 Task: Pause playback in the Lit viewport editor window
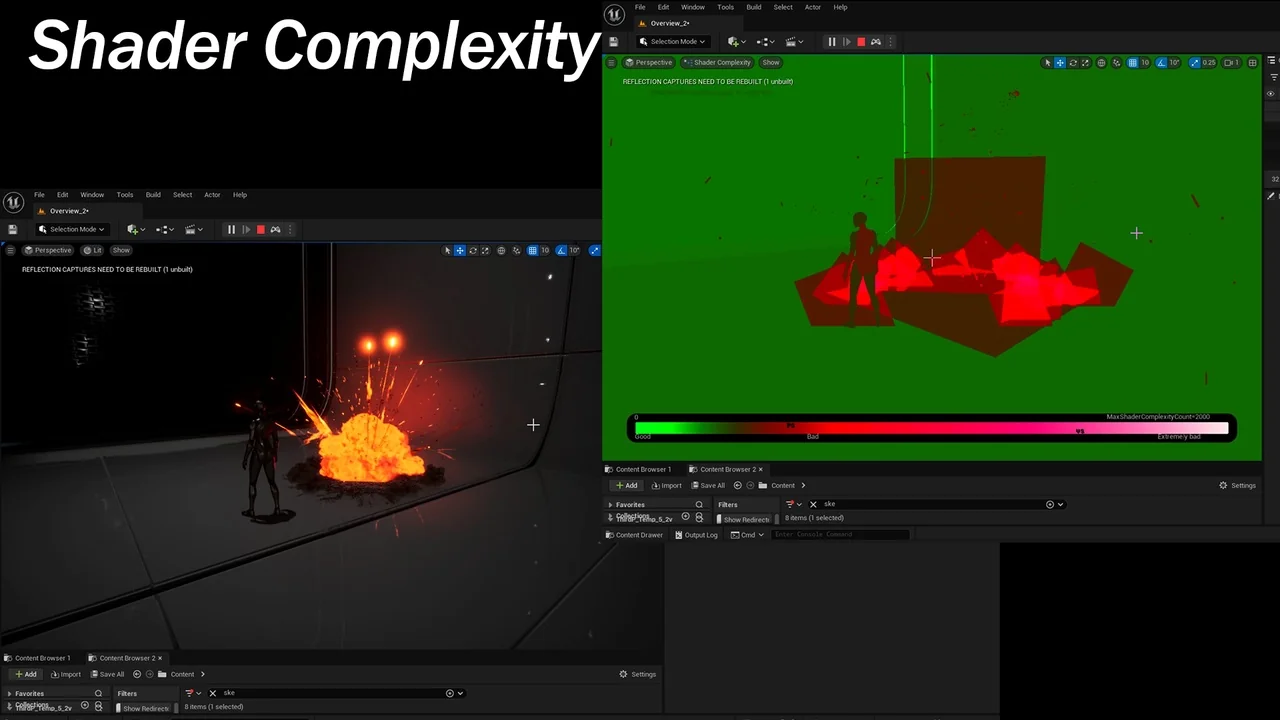(231, 230)
